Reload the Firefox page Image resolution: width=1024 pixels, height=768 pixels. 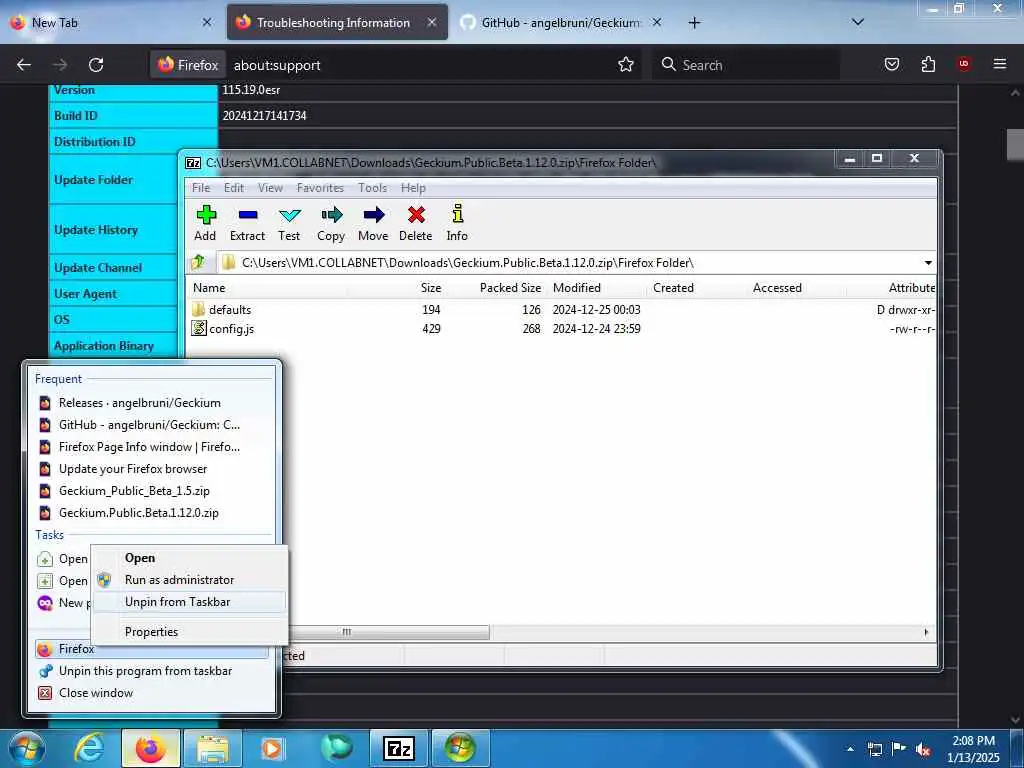tap(96, 65)
